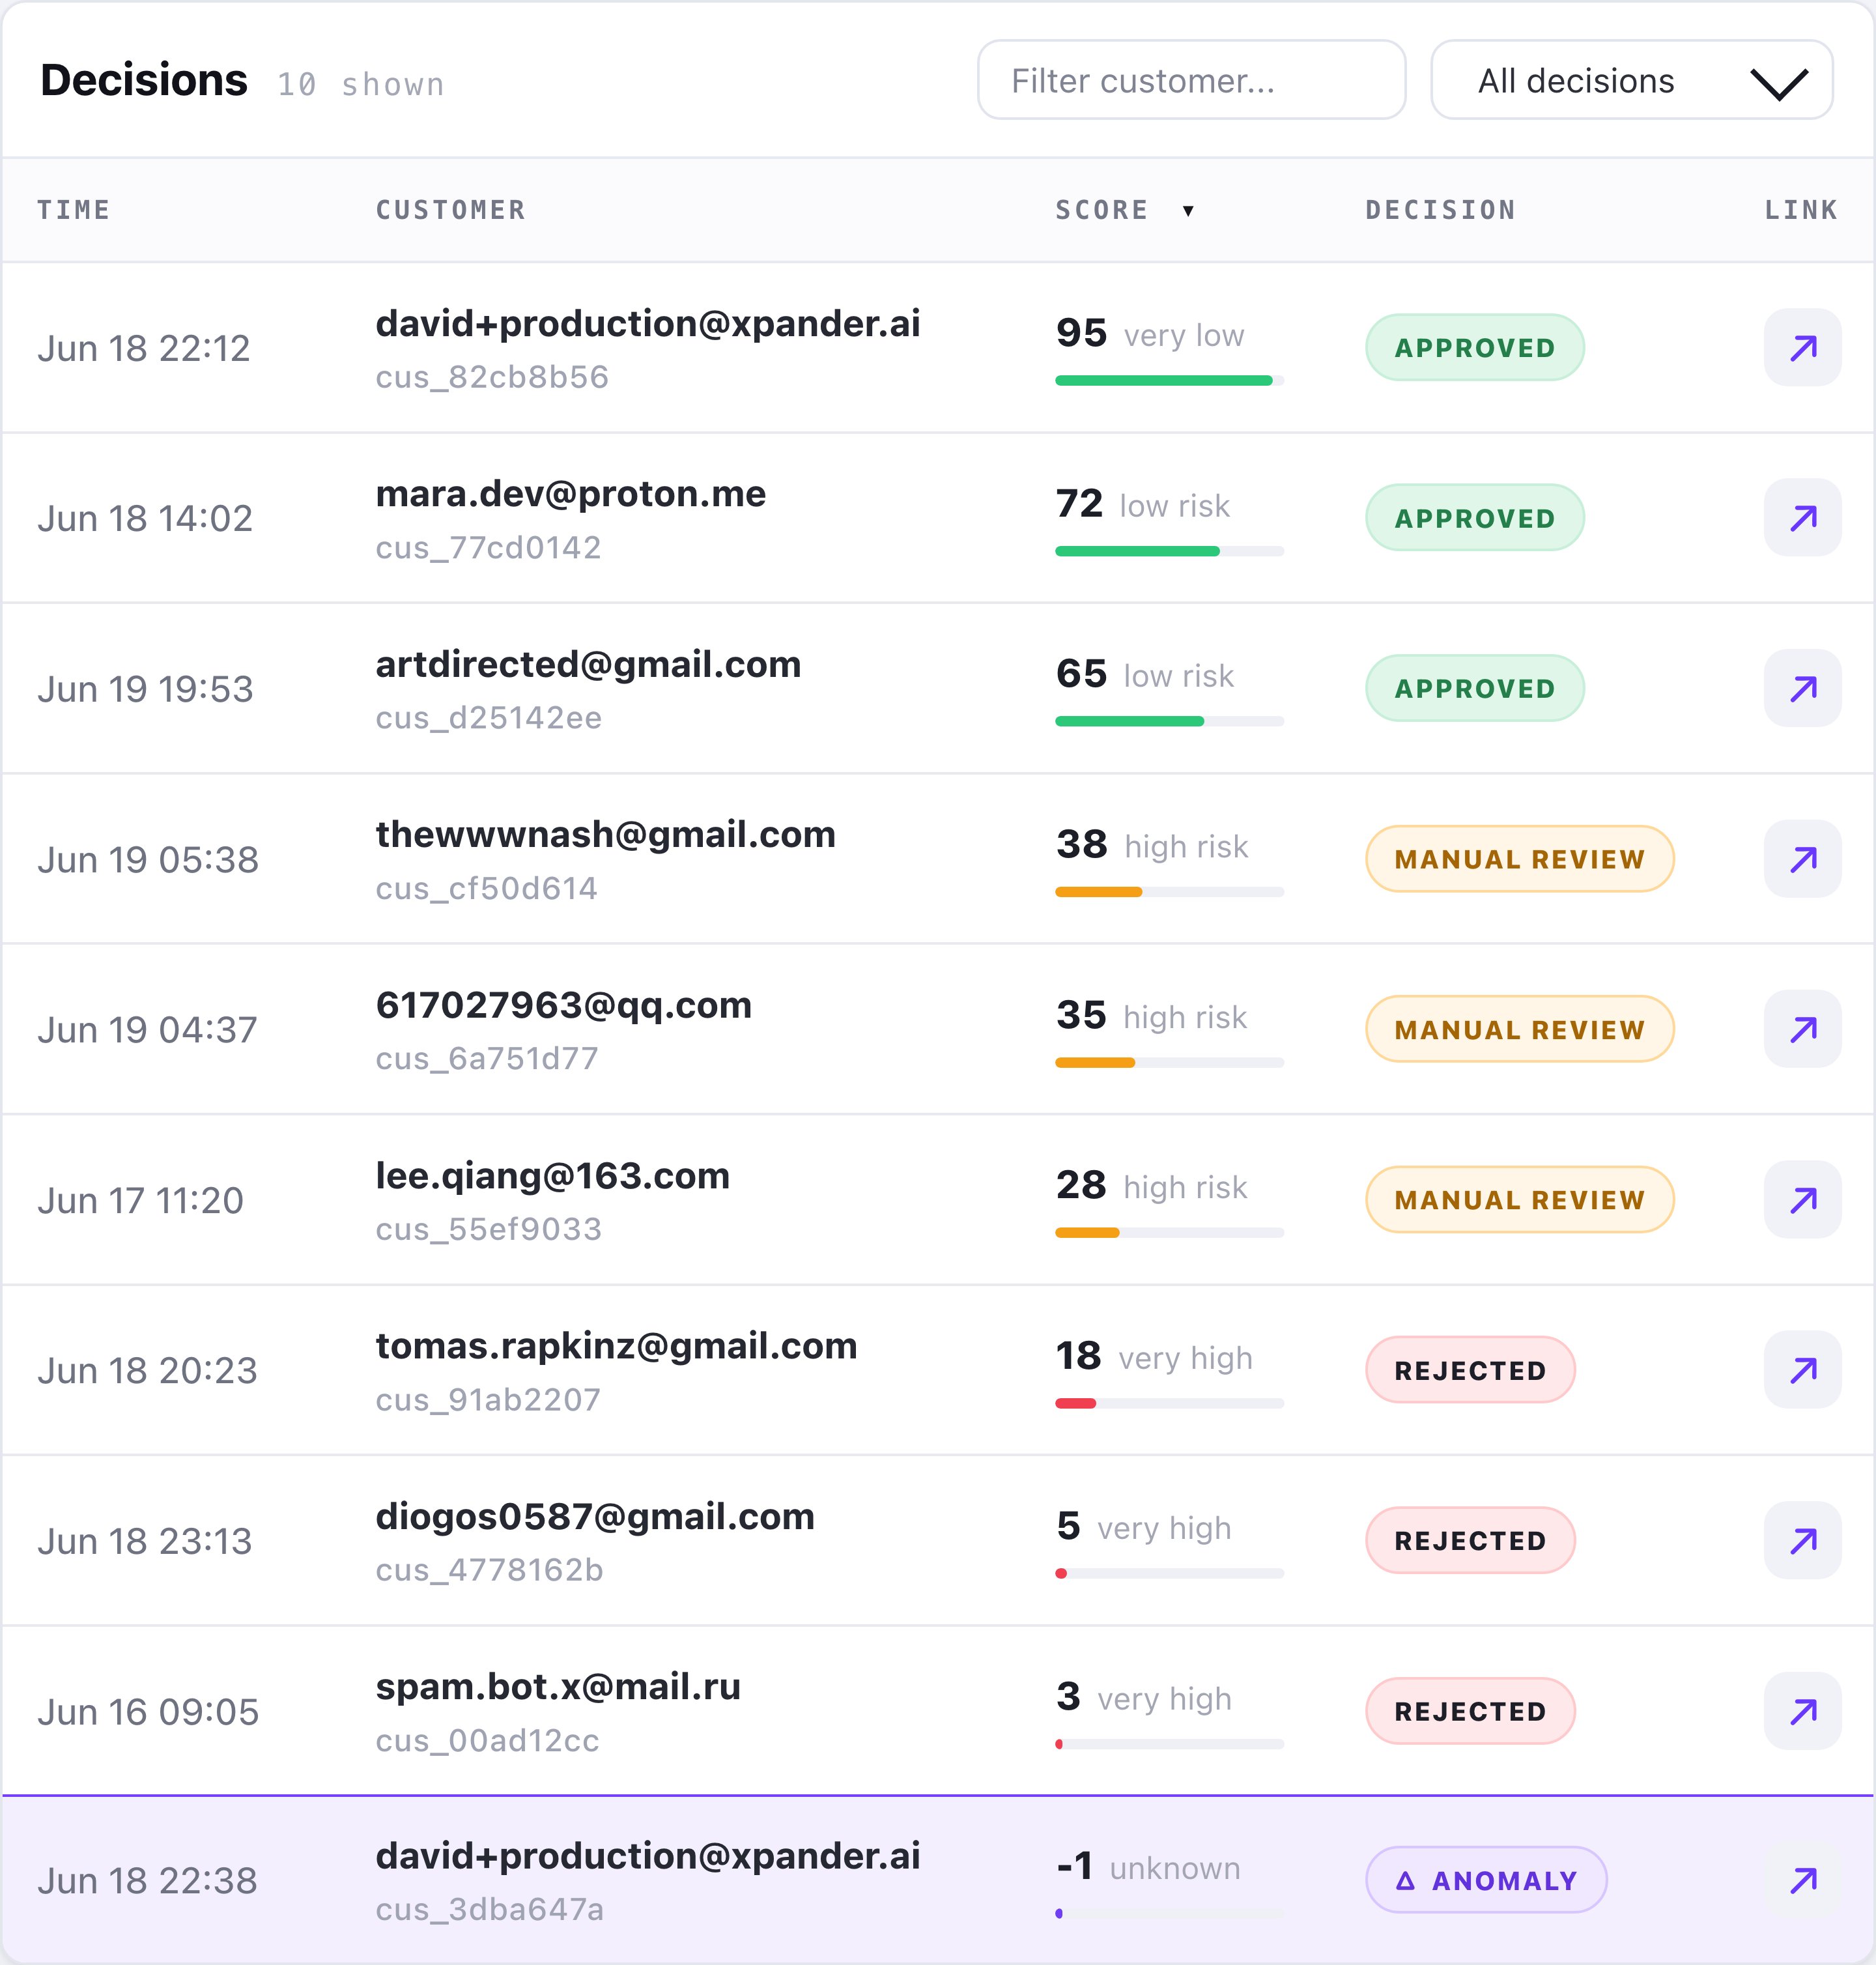The image size is (1876, 1965).
Task: Select email artdirected@gmail.com
Action: [x=588, y=664]
